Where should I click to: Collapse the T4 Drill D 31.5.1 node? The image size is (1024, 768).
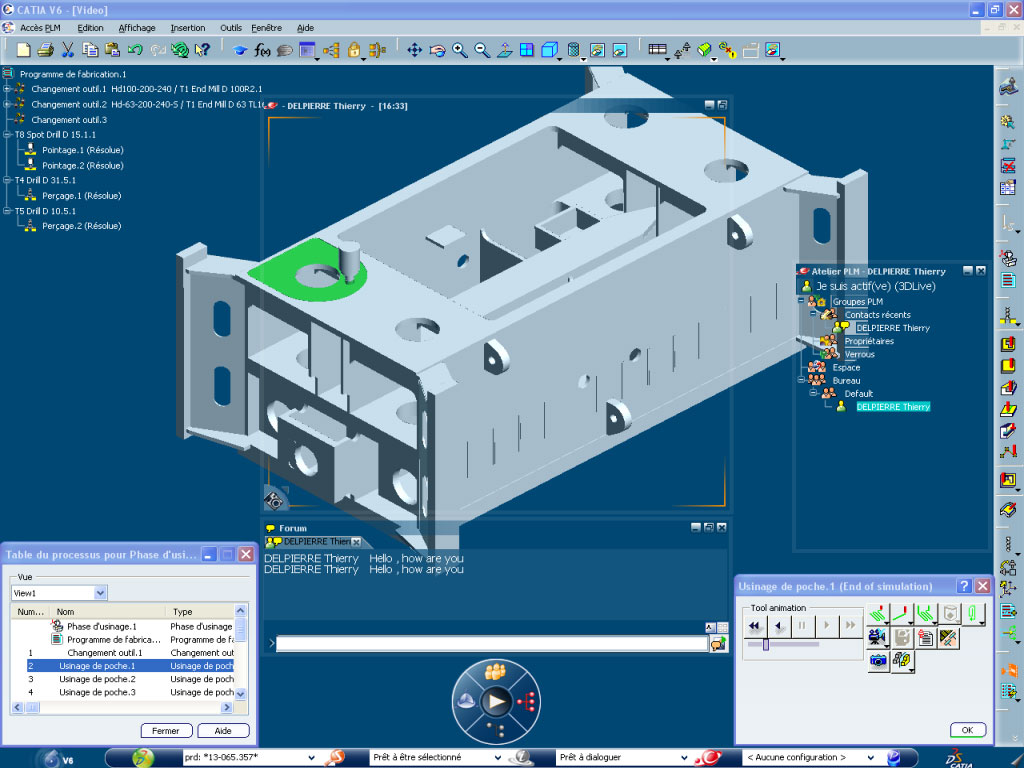pyautogui.click(x=7, y=180)
